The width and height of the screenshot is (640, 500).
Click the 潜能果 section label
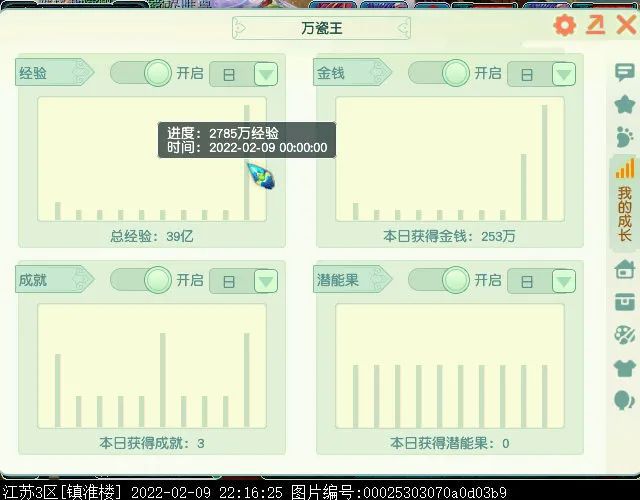pyautogui.click(x=352, y=280)
